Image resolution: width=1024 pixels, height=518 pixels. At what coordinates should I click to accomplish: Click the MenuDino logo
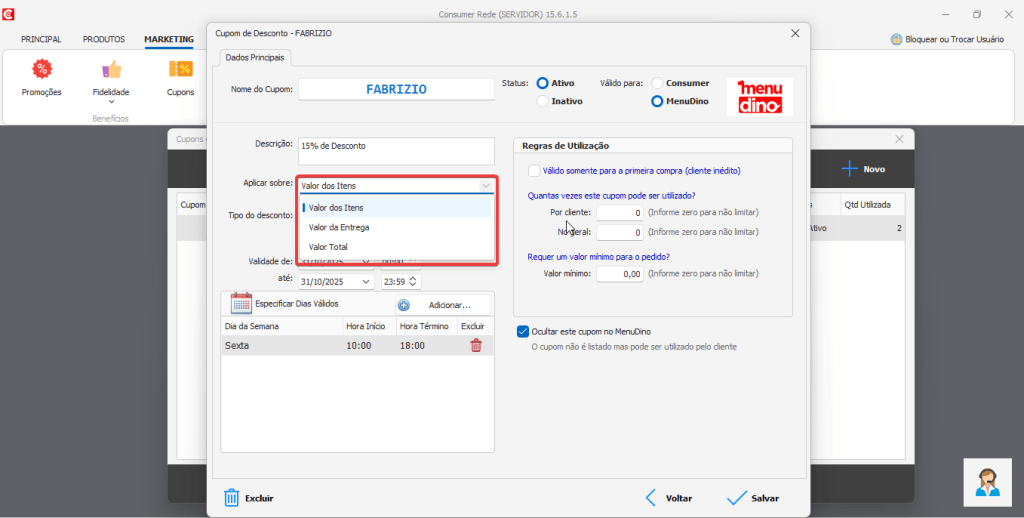[x=759, y=97]
